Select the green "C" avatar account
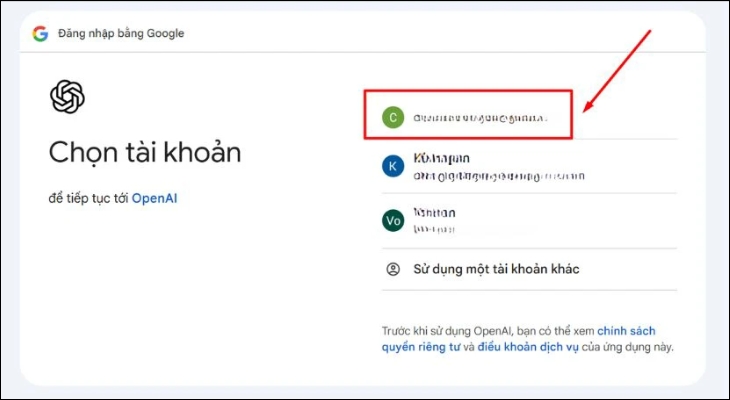The width and height of the screenshot is (730, 400). click(x=393, y=117)
